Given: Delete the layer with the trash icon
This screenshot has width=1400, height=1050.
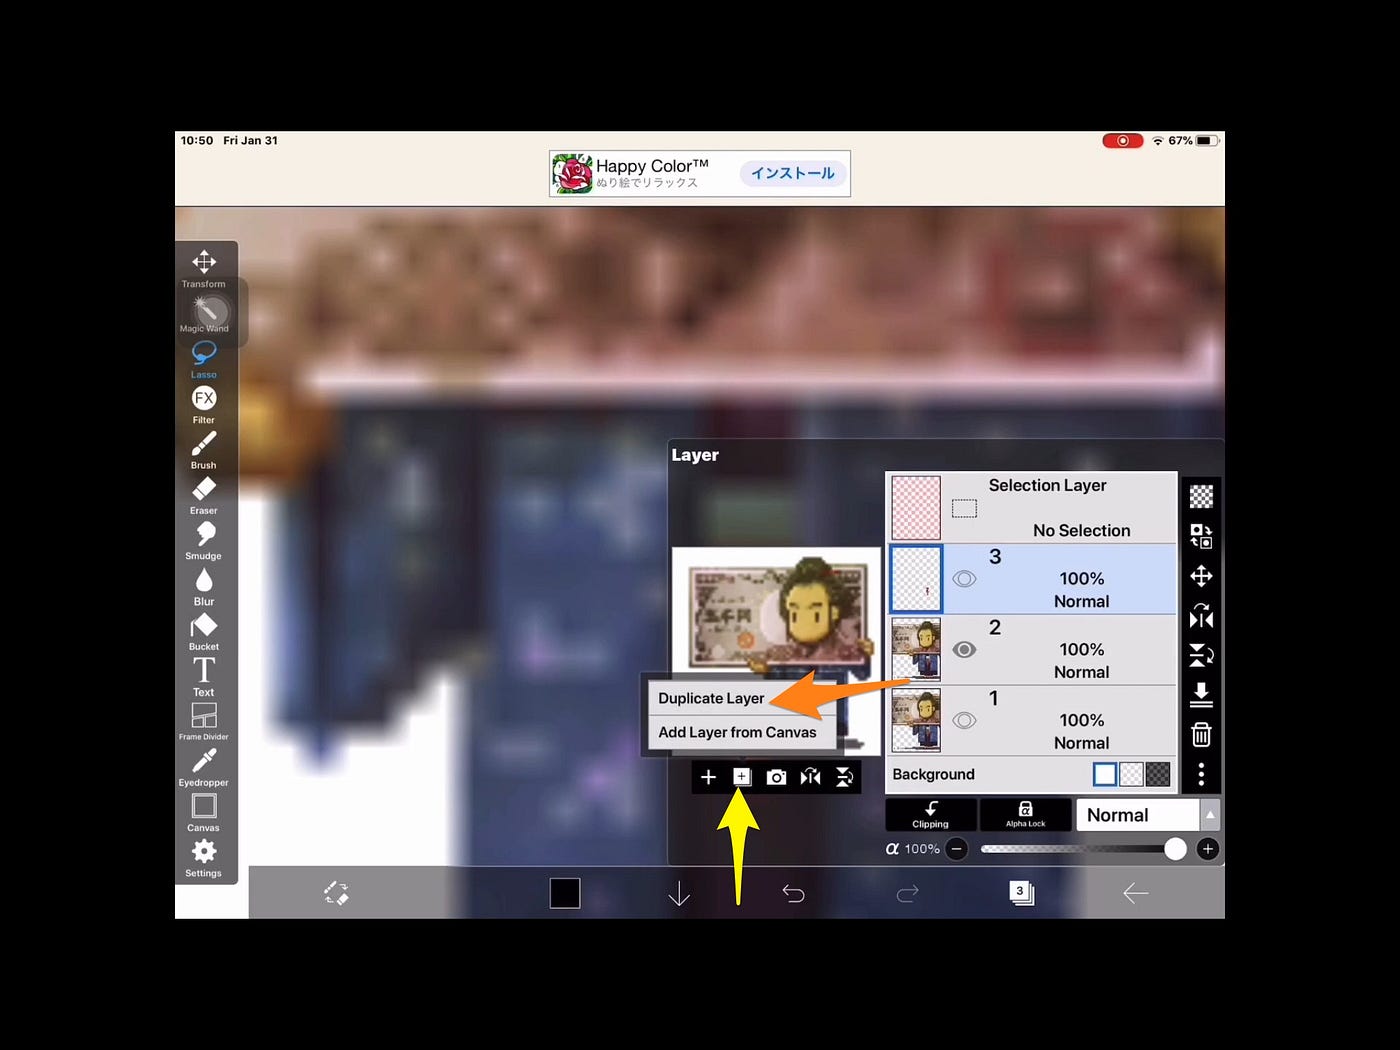Looking at the screenshot, I should tap(1201, 735).
